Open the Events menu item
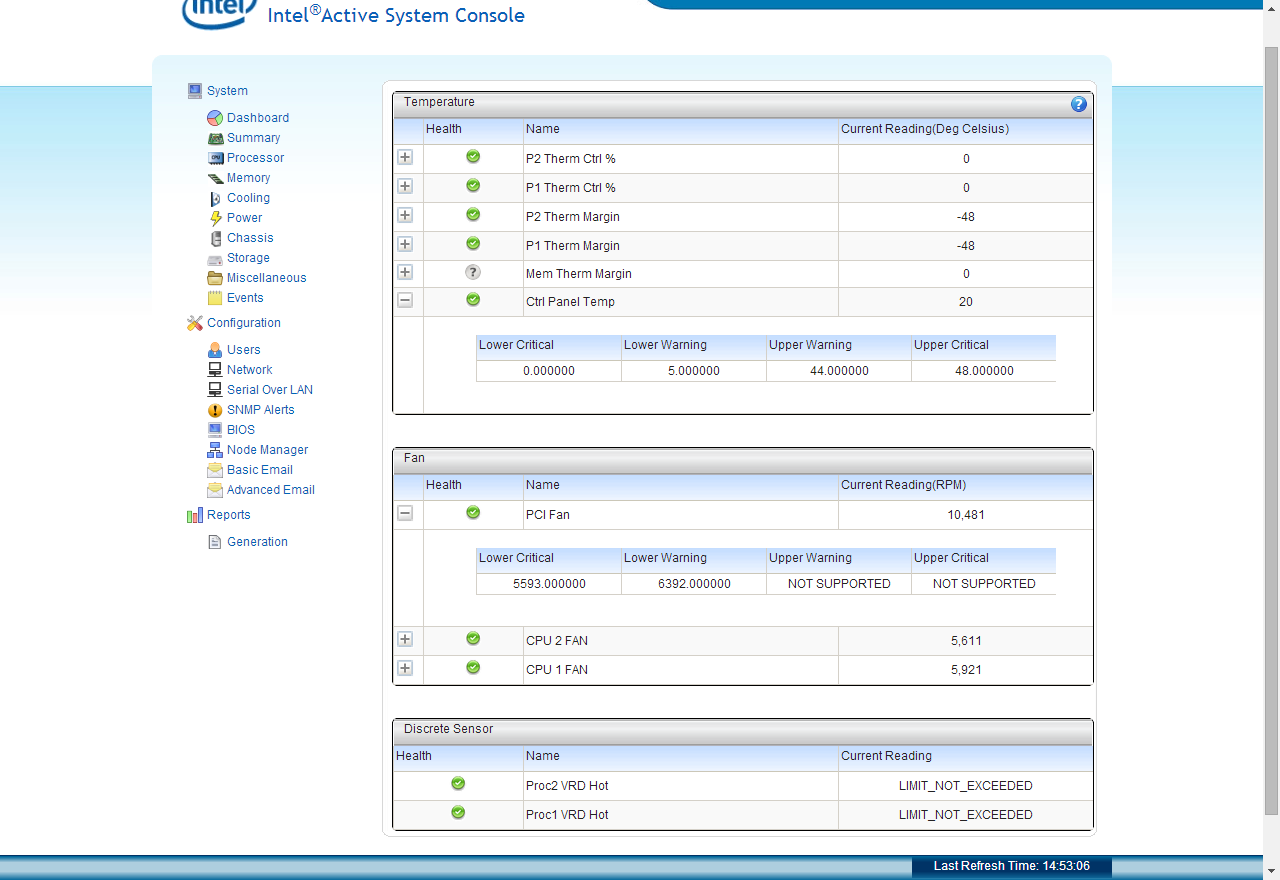Screen dimensions: 1280x880 (x=245, y=298)
